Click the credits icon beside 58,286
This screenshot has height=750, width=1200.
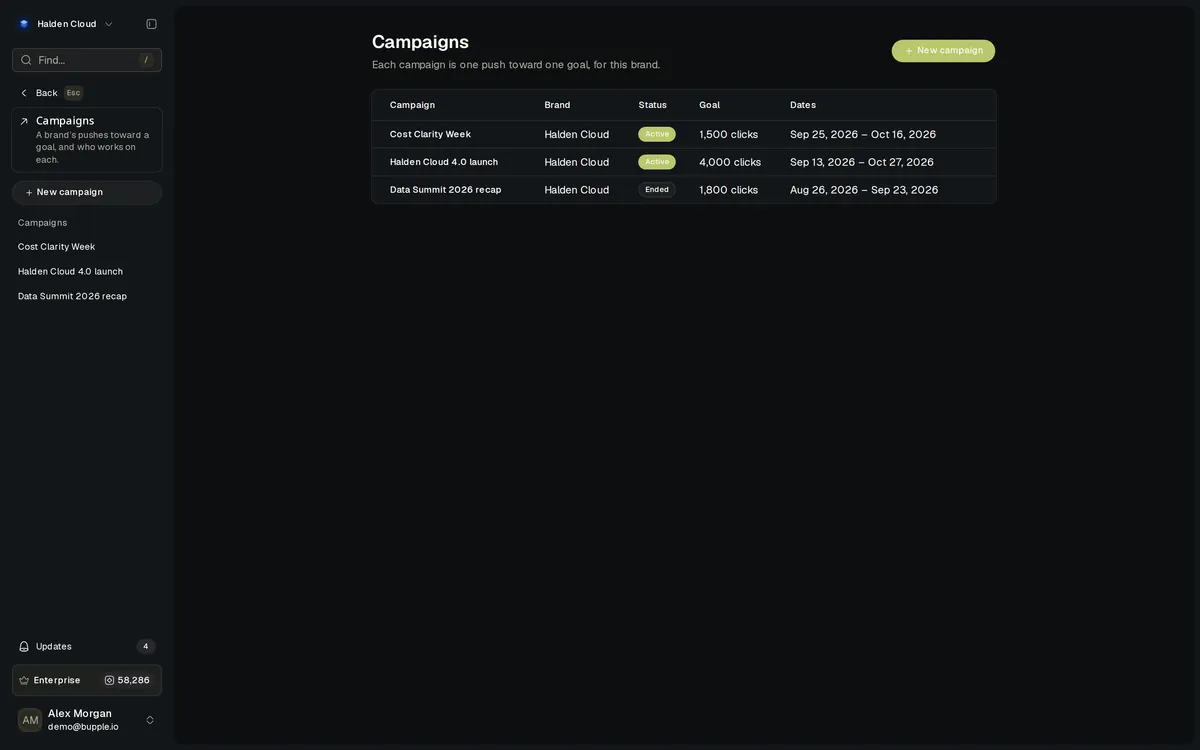click(x=110, y=680)
